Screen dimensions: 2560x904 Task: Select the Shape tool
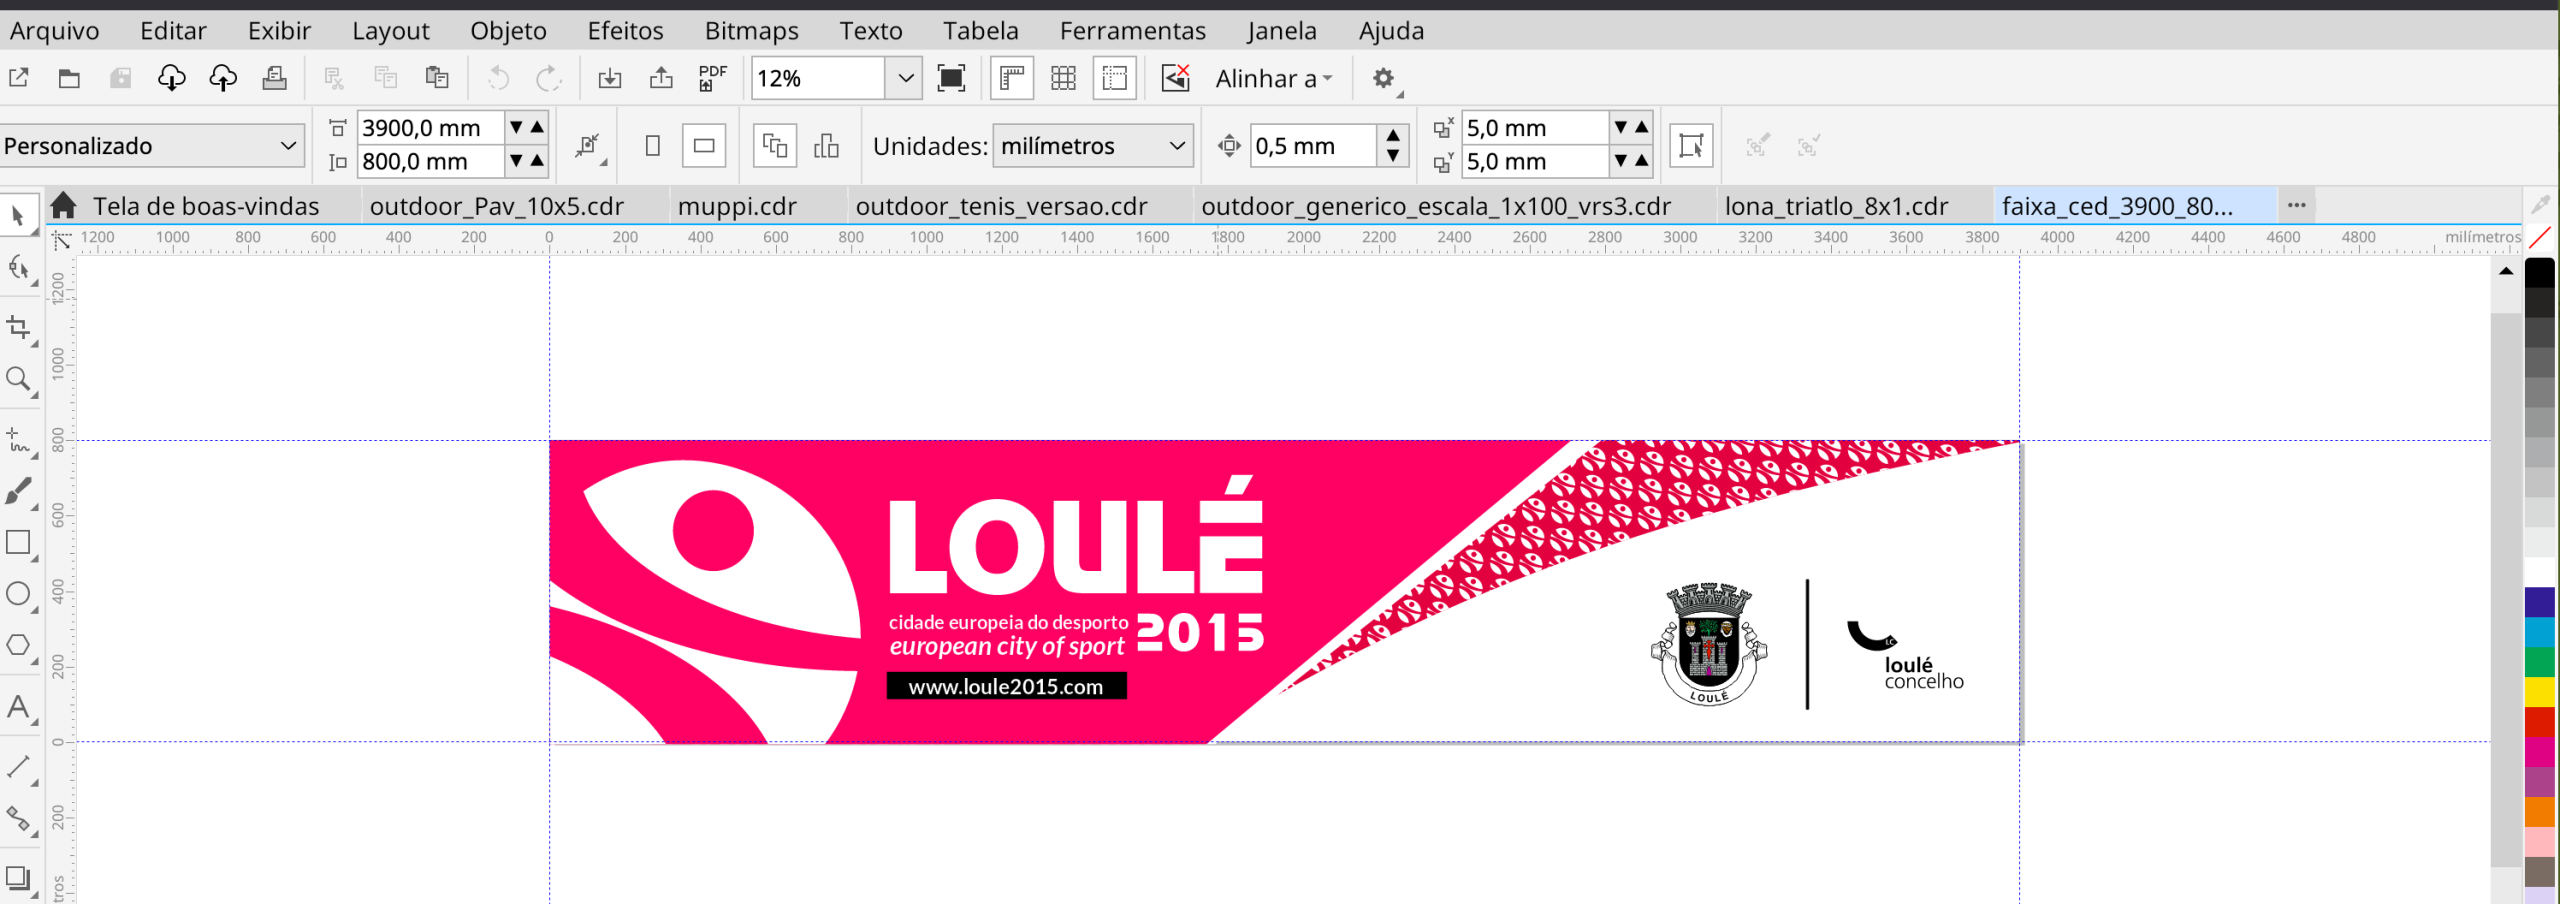pos(20,267)
